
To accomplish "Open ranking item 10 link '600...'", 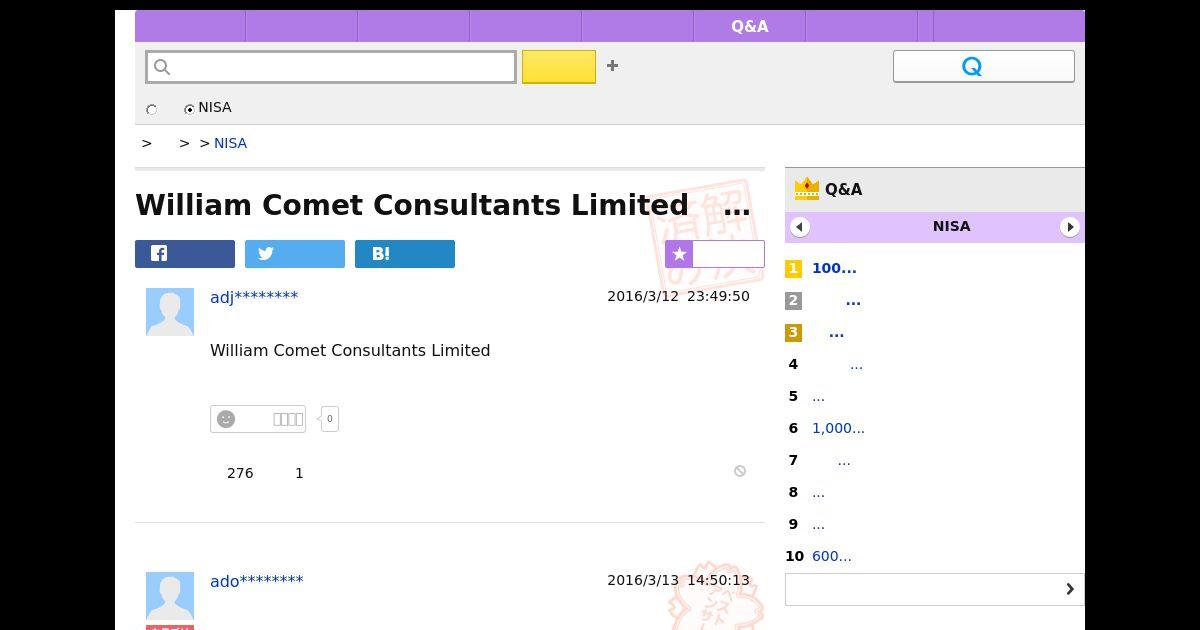I will tap(832, 556).
